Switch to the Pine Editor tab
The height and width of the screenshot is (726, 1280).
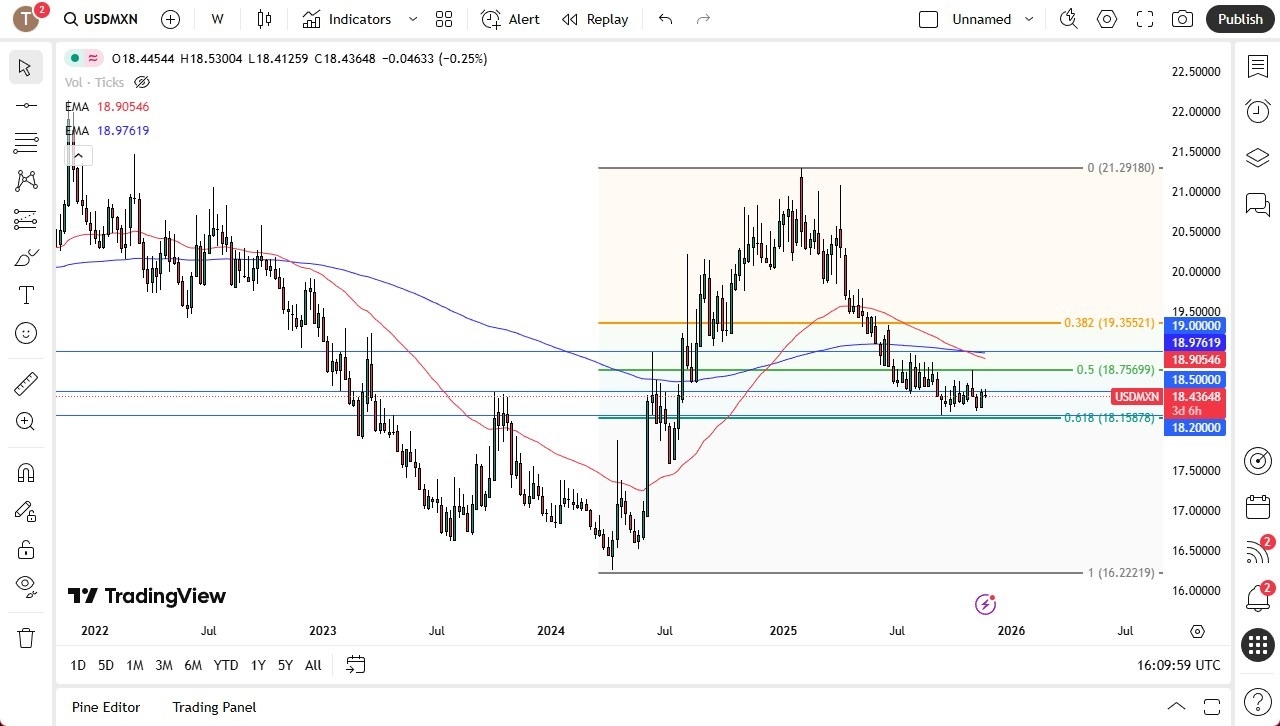[105, 707]
